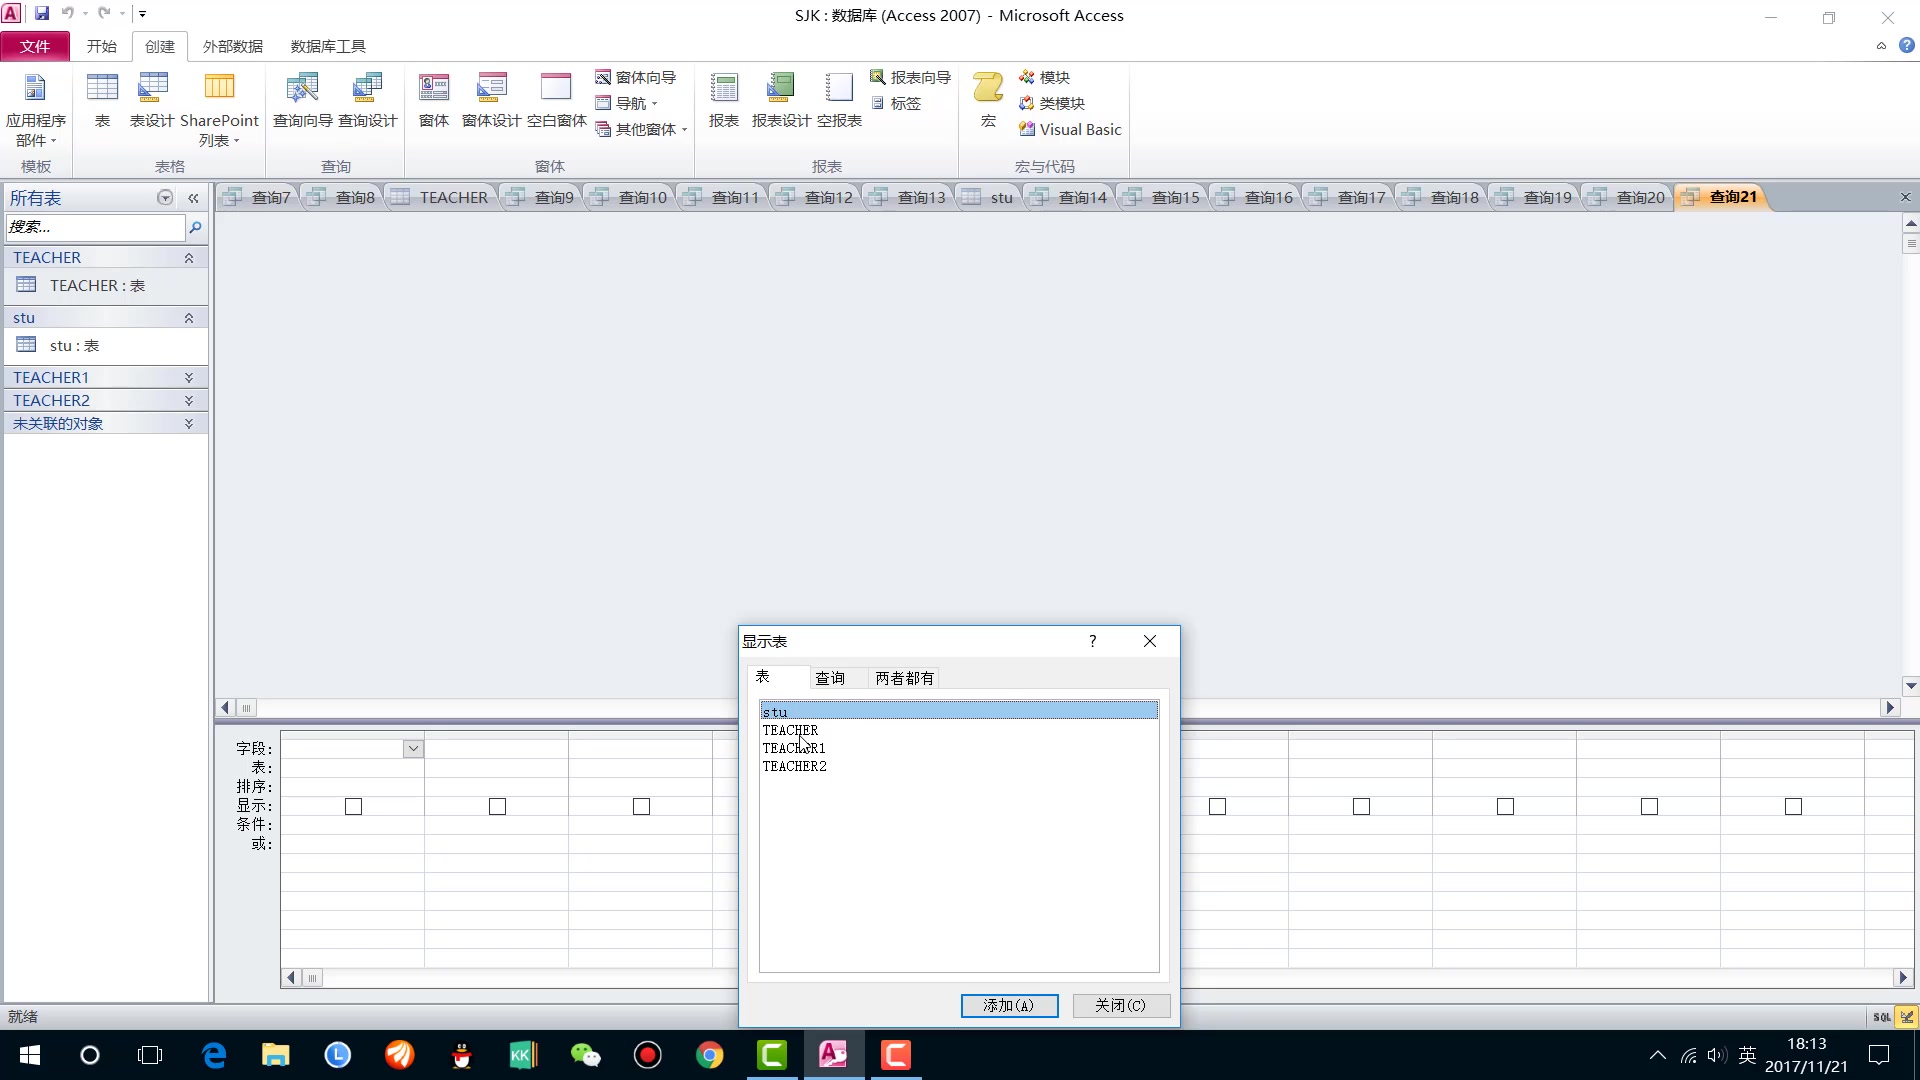Image resolution: width=1920 pixels, height=1080 pixels.
Task: Create a new table with 表 icon
Action: tap(102, 100)
